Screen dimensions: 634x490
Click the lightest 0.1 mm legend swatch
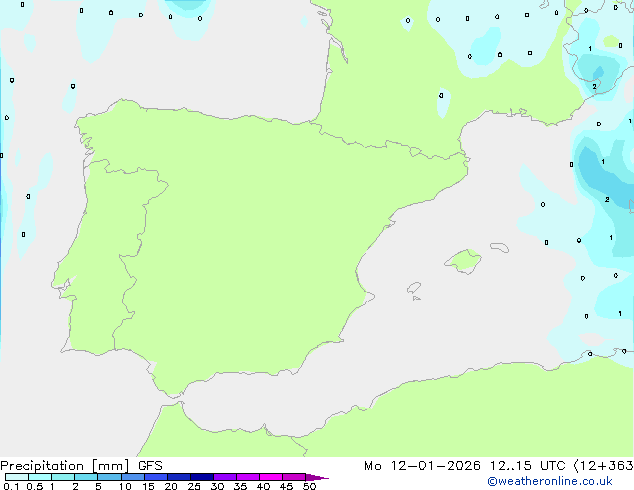[x=17, y=477]
